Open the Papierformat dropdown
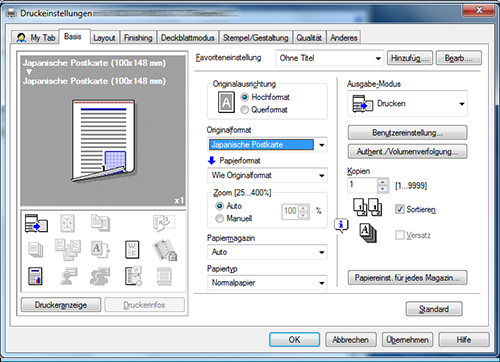The width and height of the screenshot is (500, 362). (x=267, y=175)
